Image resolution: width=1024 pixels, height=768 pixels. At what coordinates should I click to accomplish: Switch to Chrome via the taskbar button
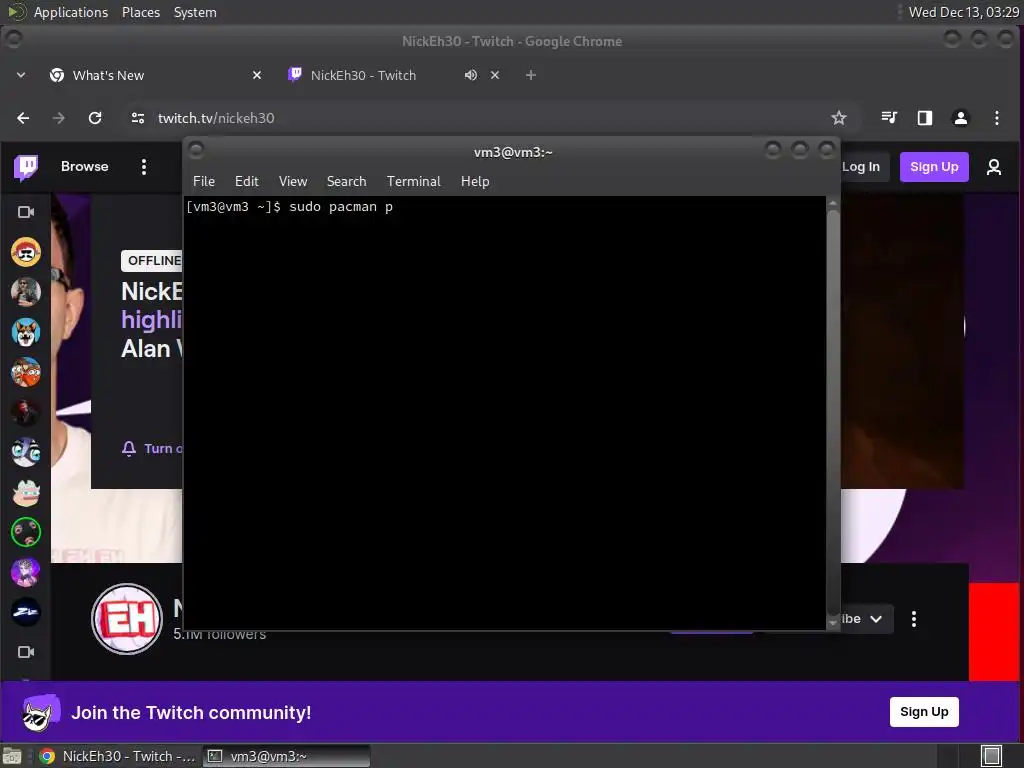(118, 756)
